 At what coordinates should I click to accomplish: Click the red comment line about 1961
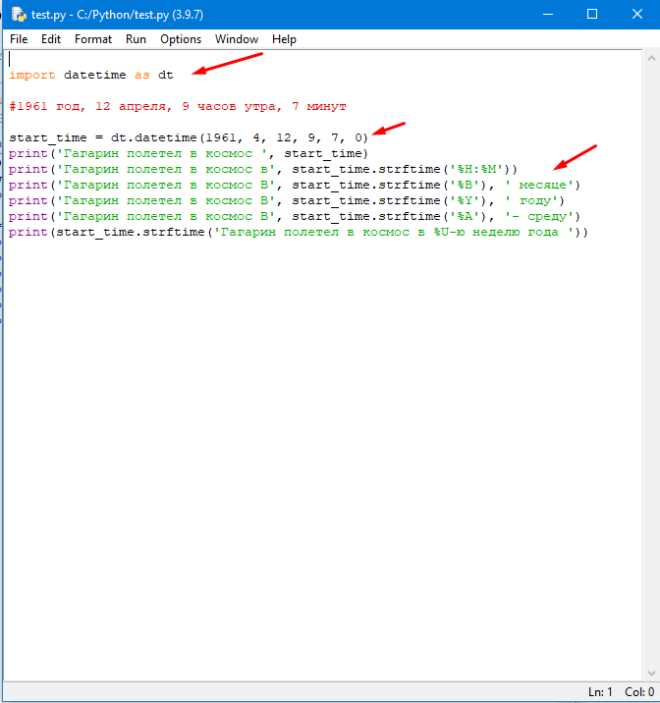click(178, 106)
